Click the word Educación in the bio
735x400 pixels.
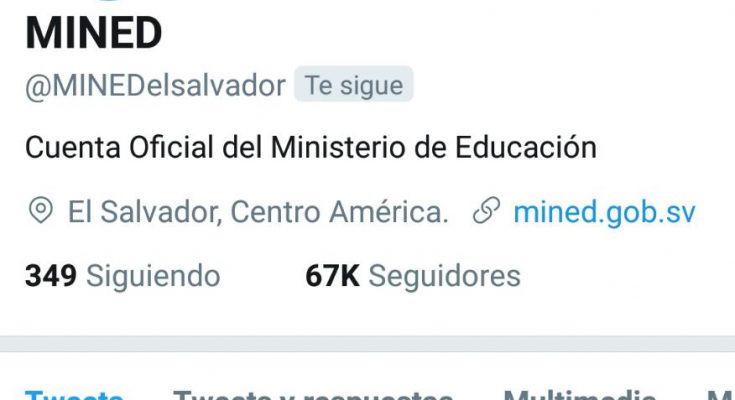click(526, 147)
